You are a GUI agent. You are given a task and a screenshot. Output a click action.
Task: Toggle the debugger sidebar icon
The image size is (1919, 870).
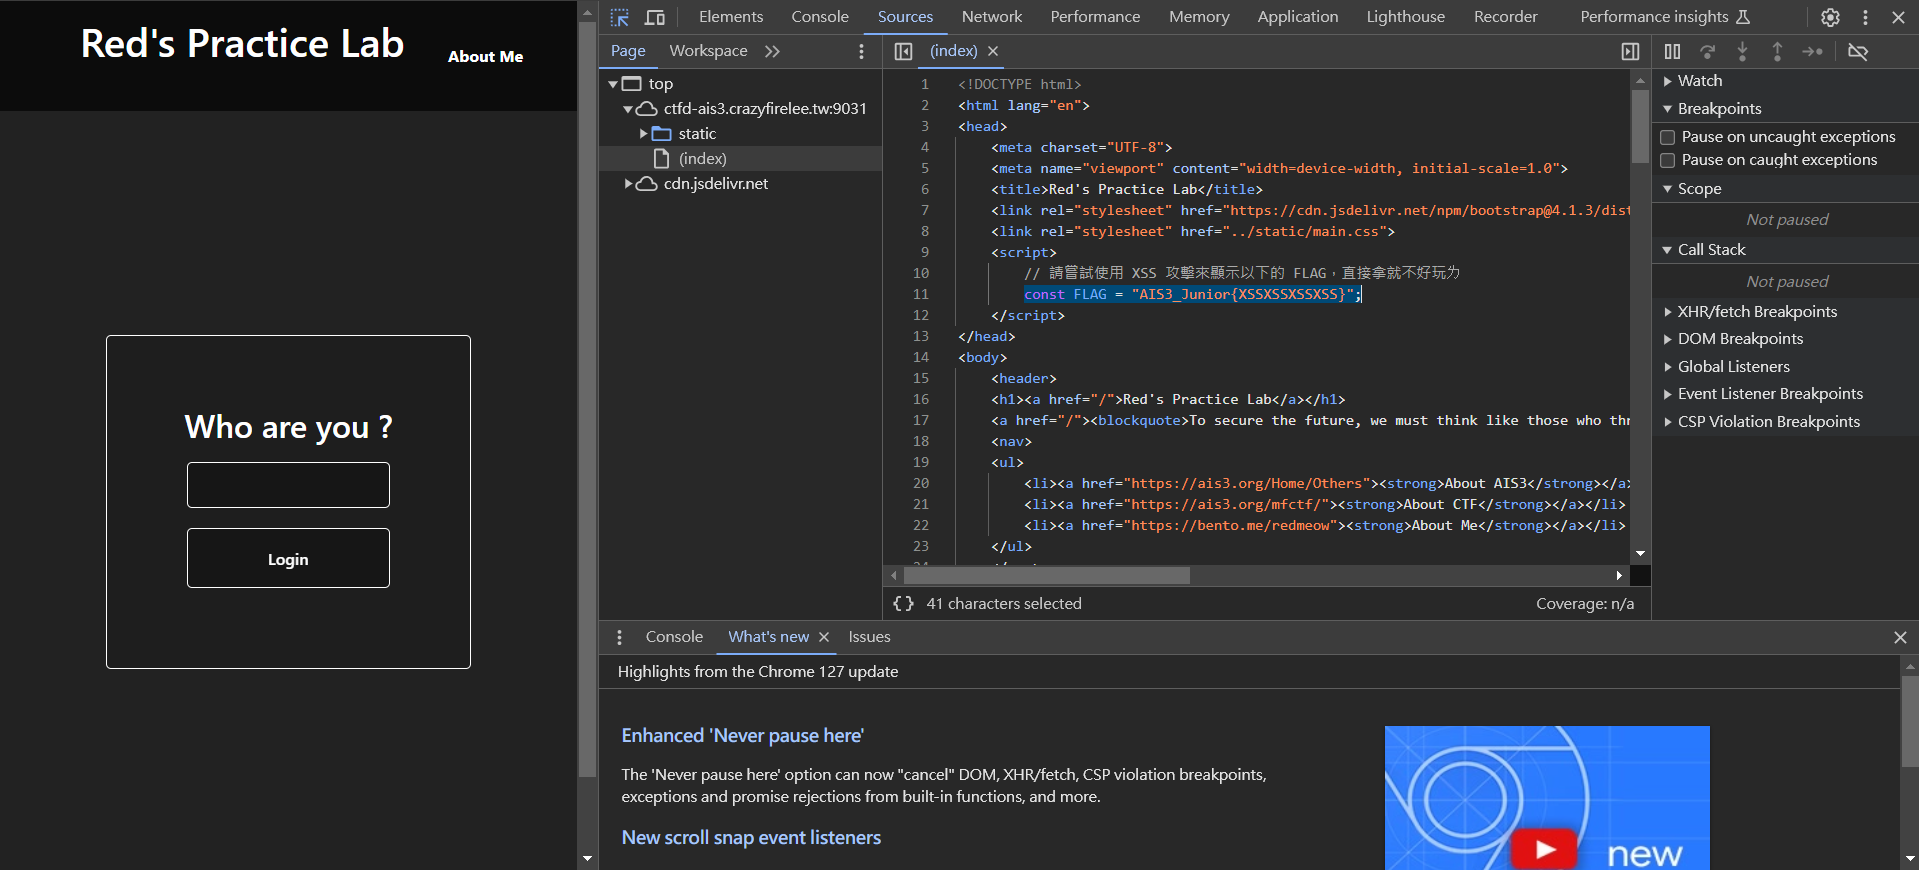click(x=1630, y=52)
